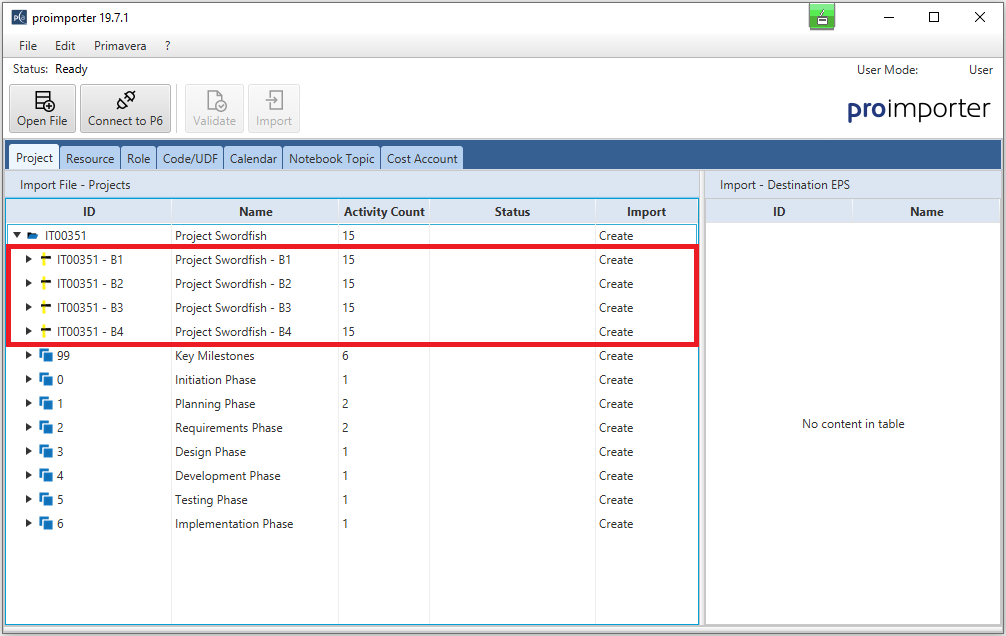Switch to the Role tab

pos(139,159)
